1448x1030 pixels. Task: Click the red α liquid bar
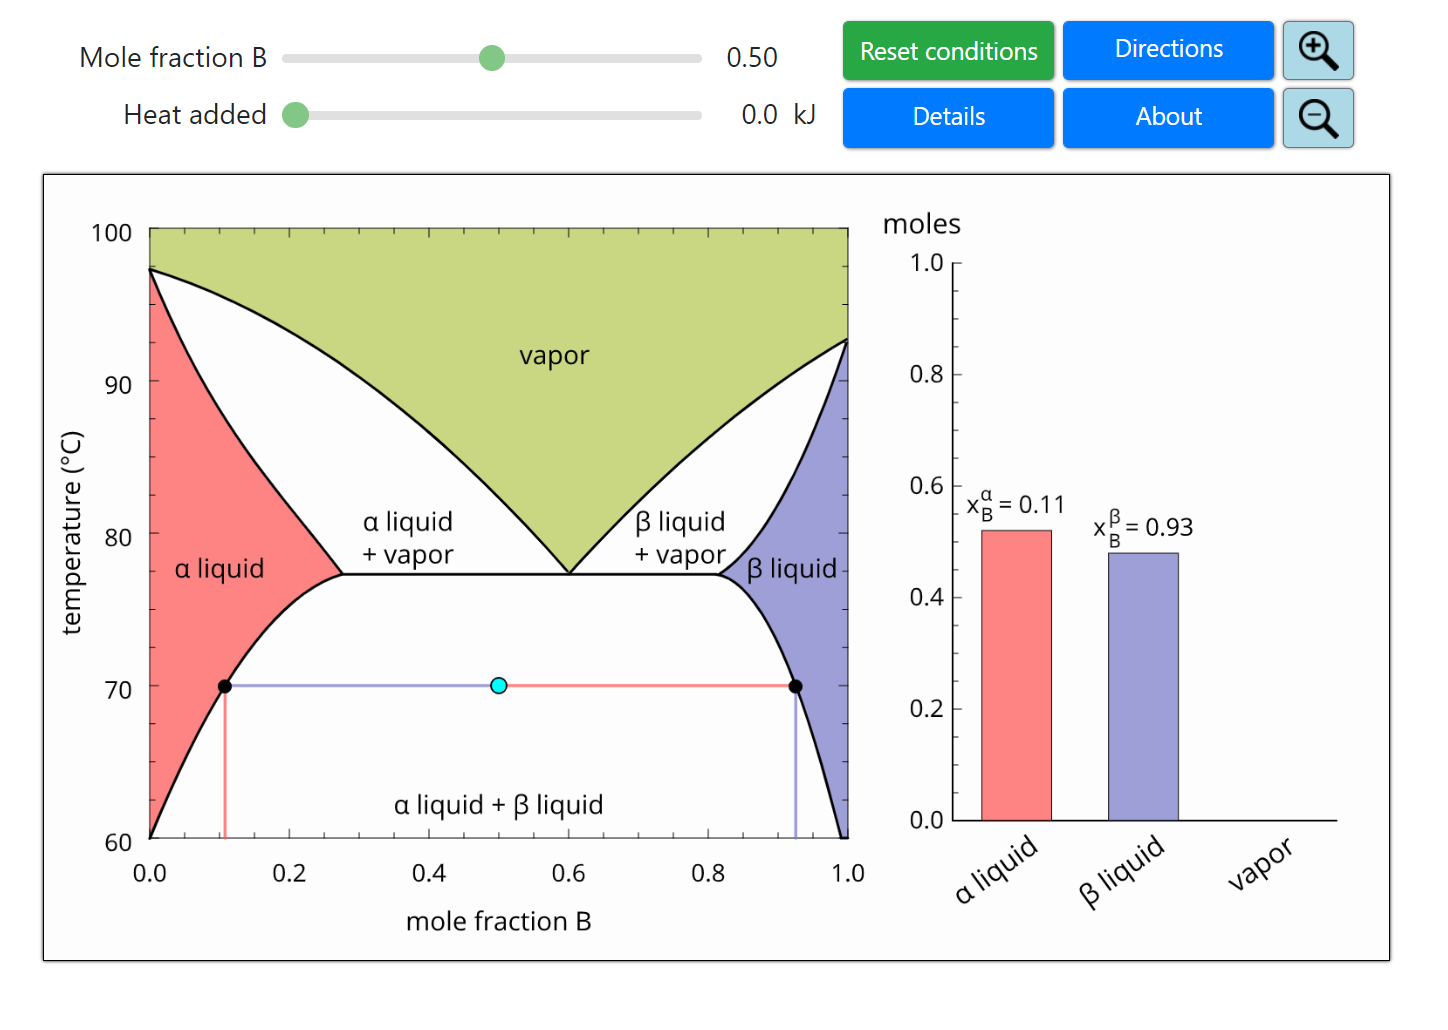tap(1016, 675)
